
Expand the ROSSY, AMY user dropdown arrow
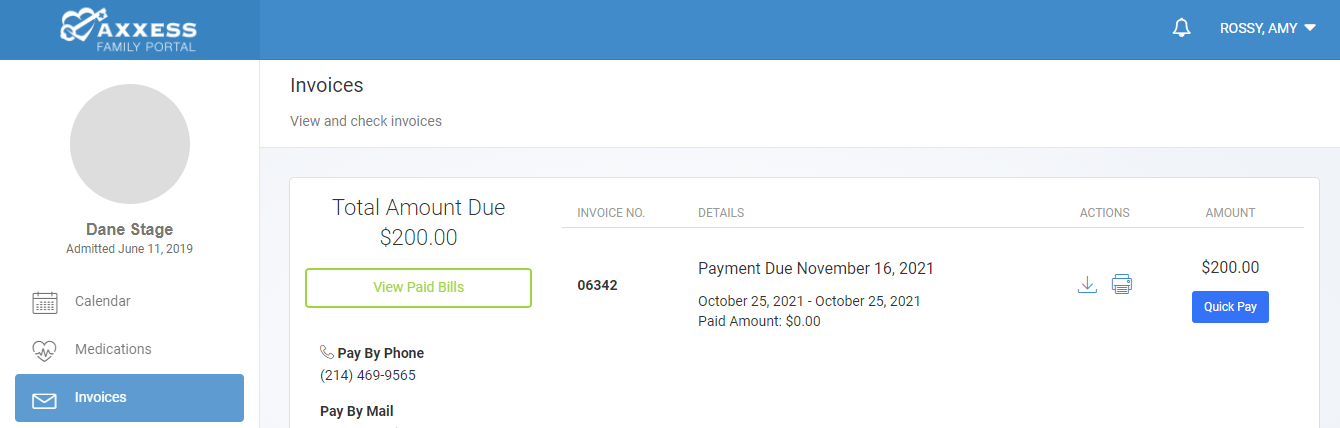point(1310,29)
